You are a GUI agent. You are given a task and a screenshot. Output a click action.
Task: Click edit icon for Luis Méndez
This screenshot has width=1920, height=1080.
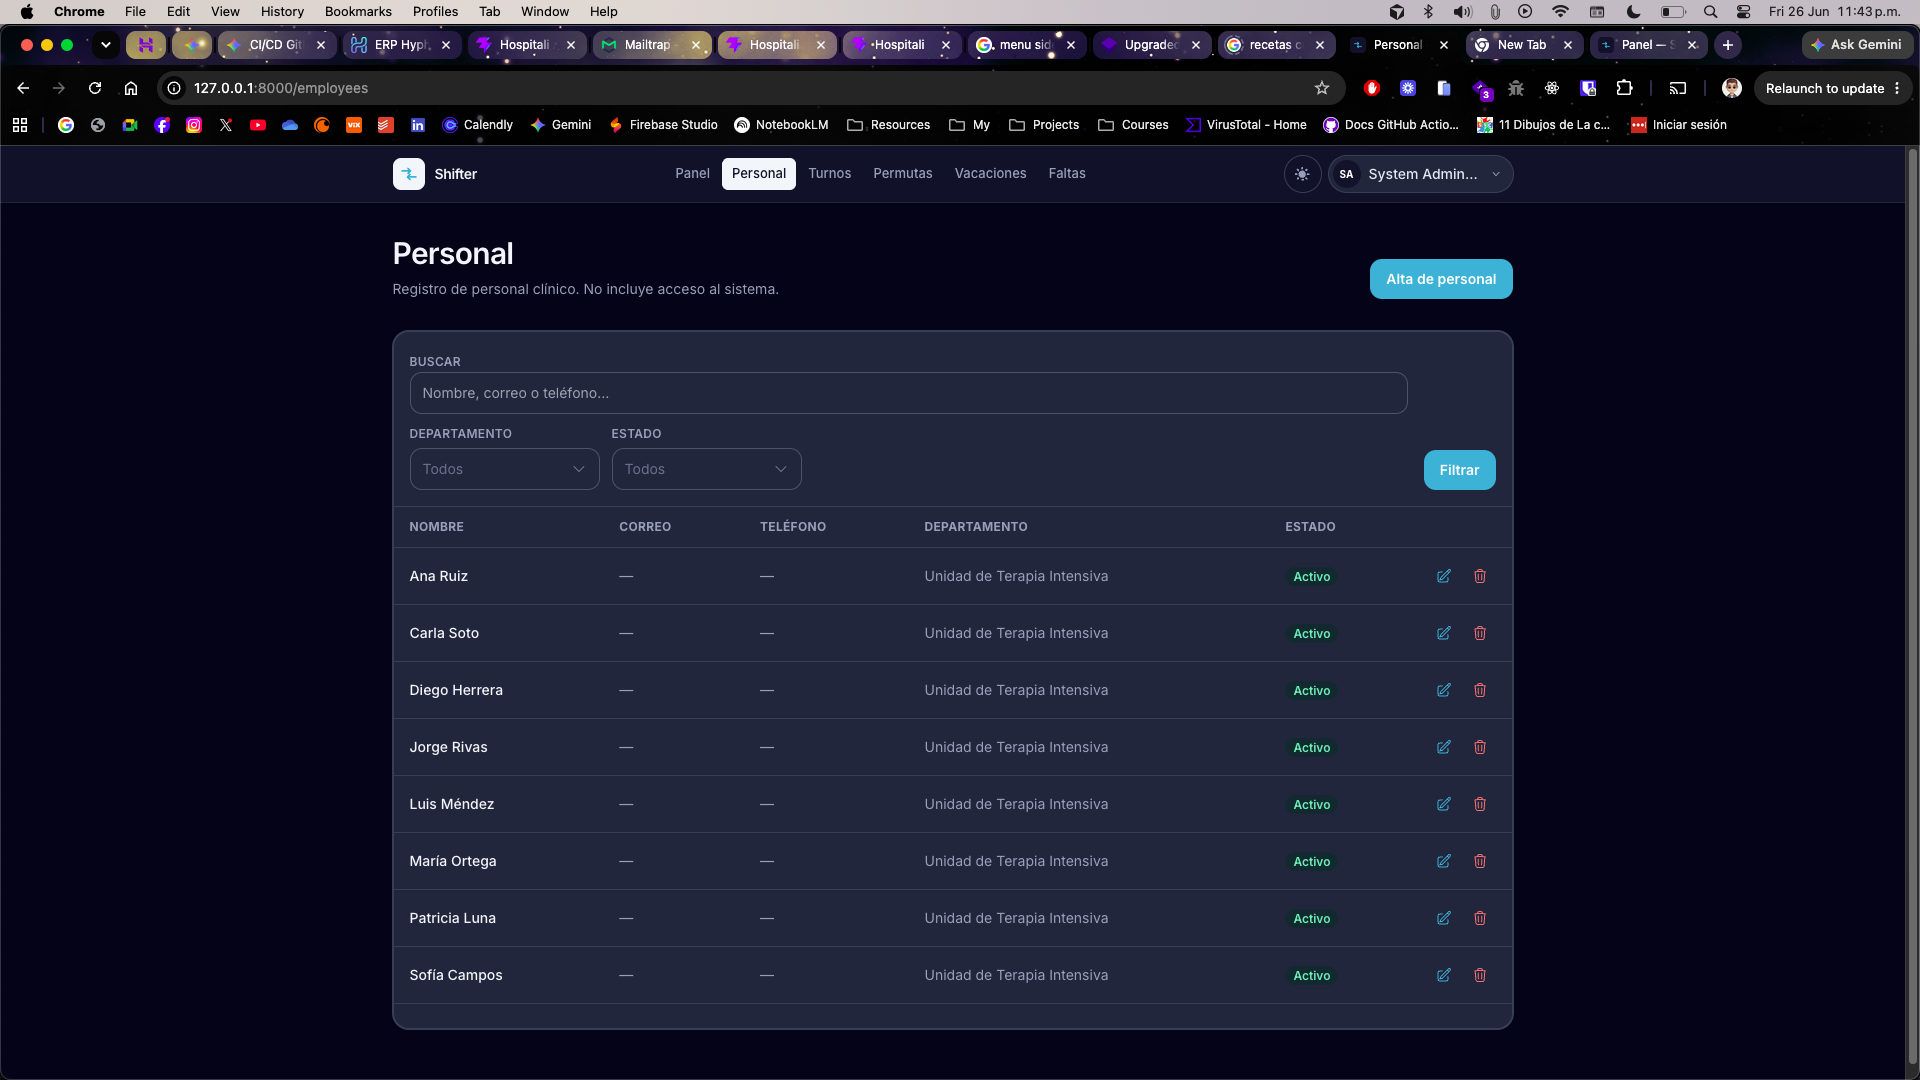pos(1444,804)
